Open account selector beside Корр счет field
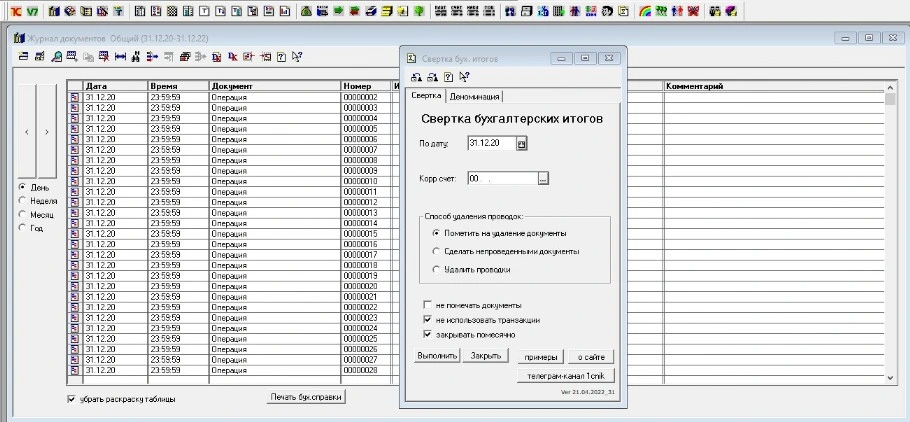Image resolution: width=910 pixels, height=422 pixels. pos(544,179)
